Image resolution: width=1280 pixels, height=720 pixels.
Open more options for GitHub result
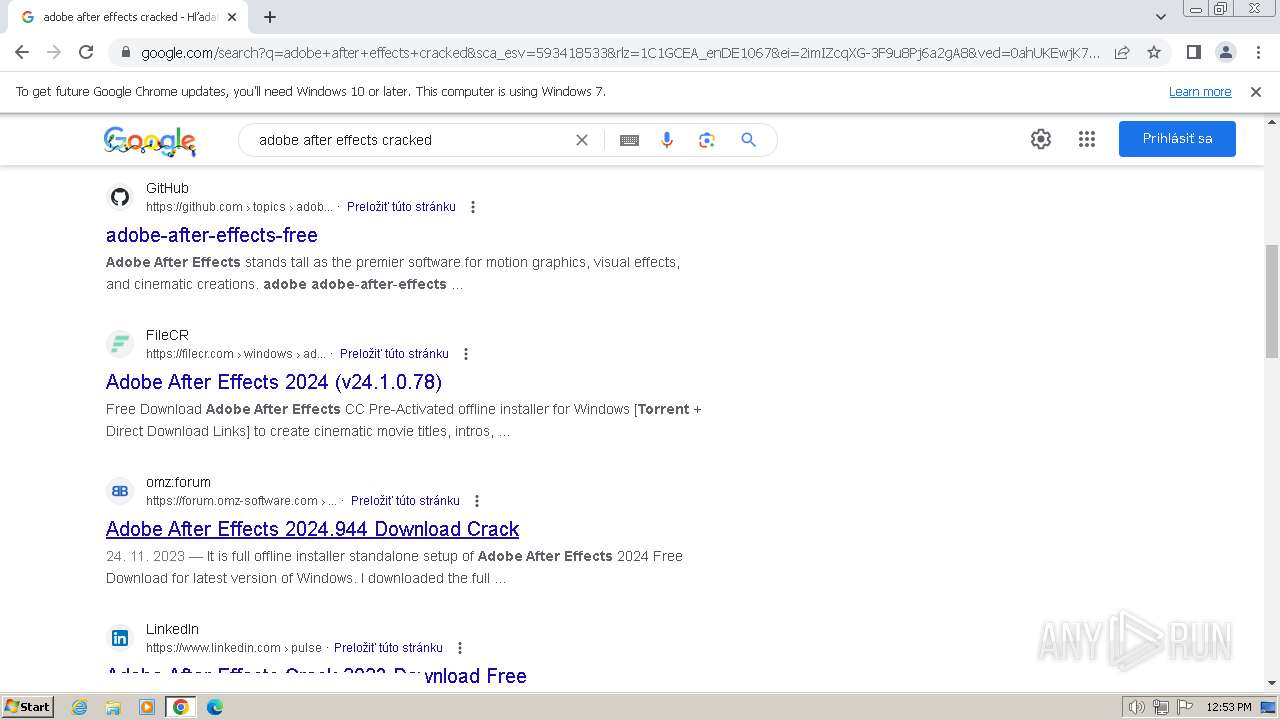473,207
